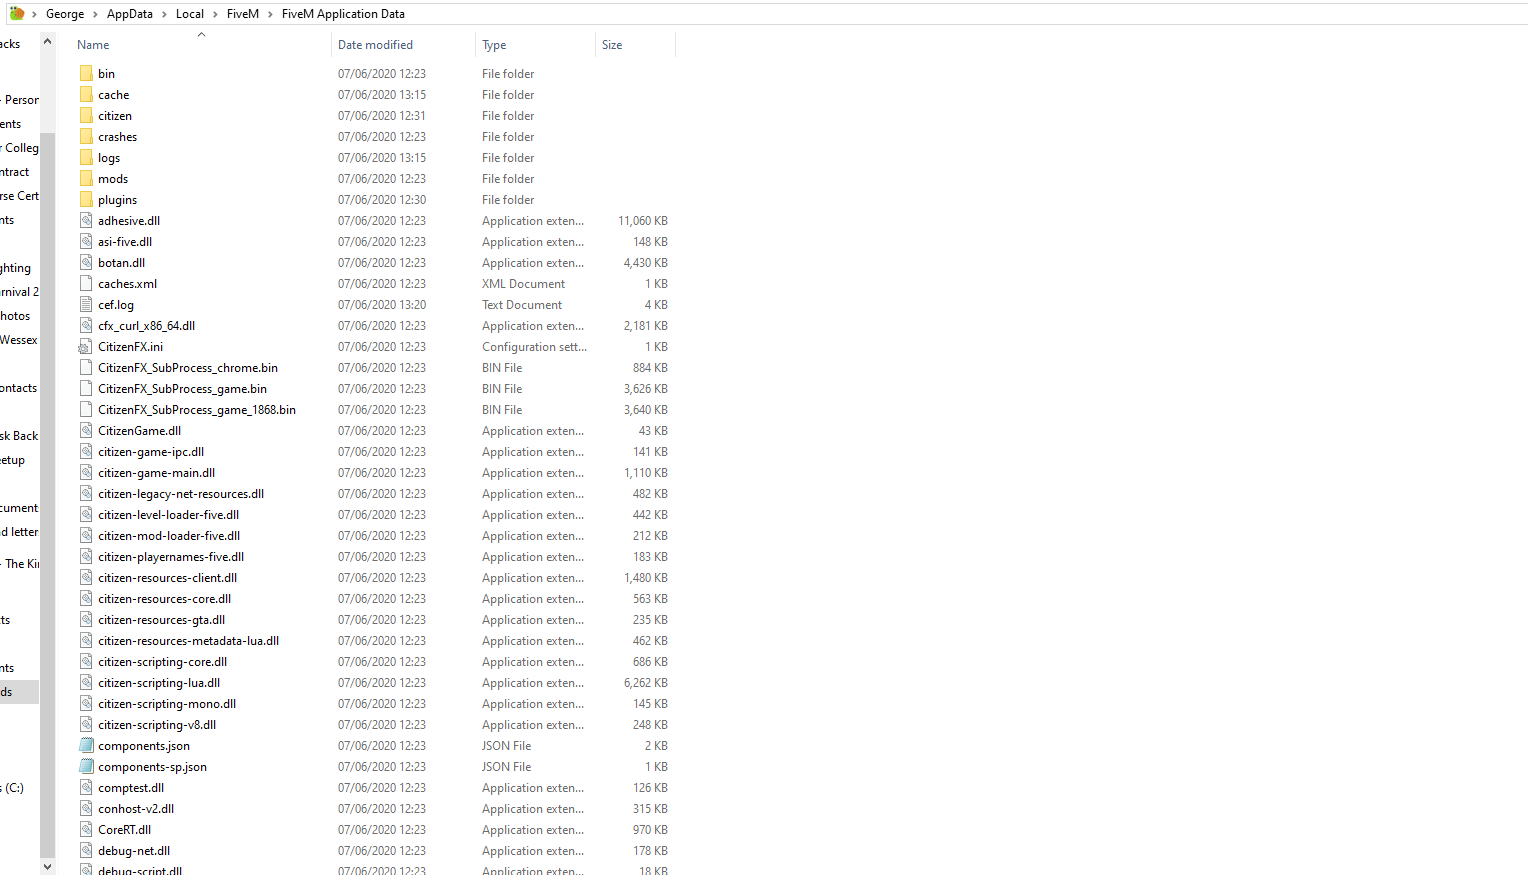
Task: Select citizen-scripting-v8.dll file name
Action: point(157,724)
